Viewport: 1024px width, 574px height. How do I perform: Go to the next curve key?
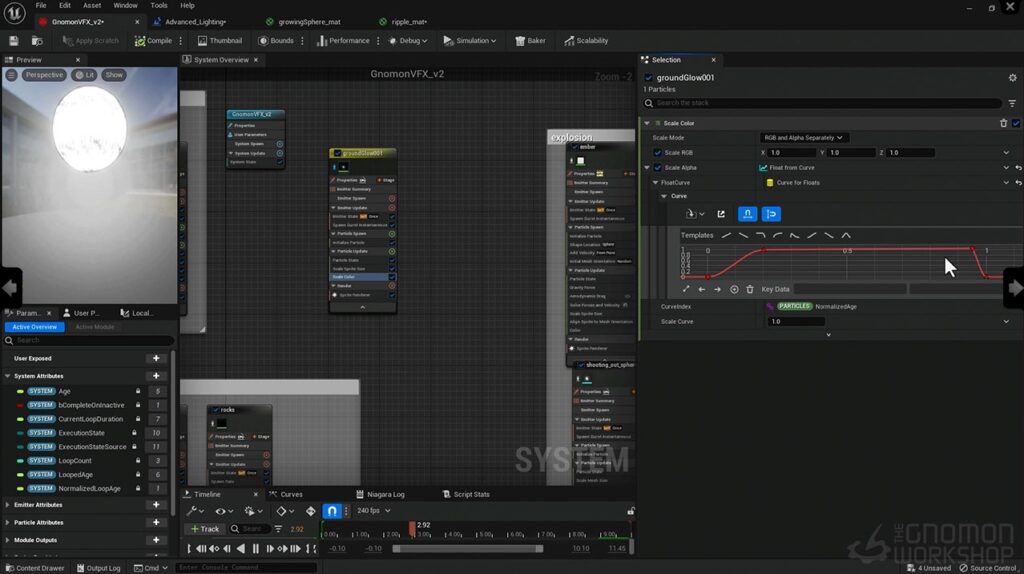coord(718,289)
